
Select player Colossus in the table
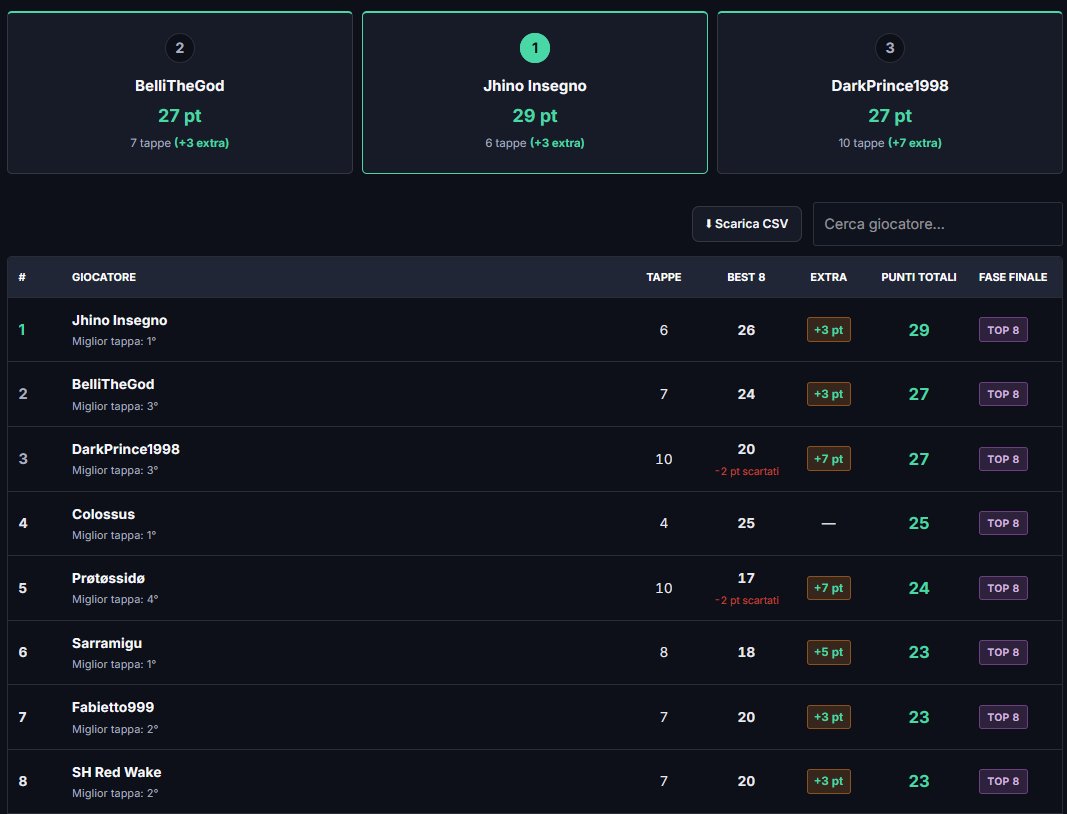[103, 515]
